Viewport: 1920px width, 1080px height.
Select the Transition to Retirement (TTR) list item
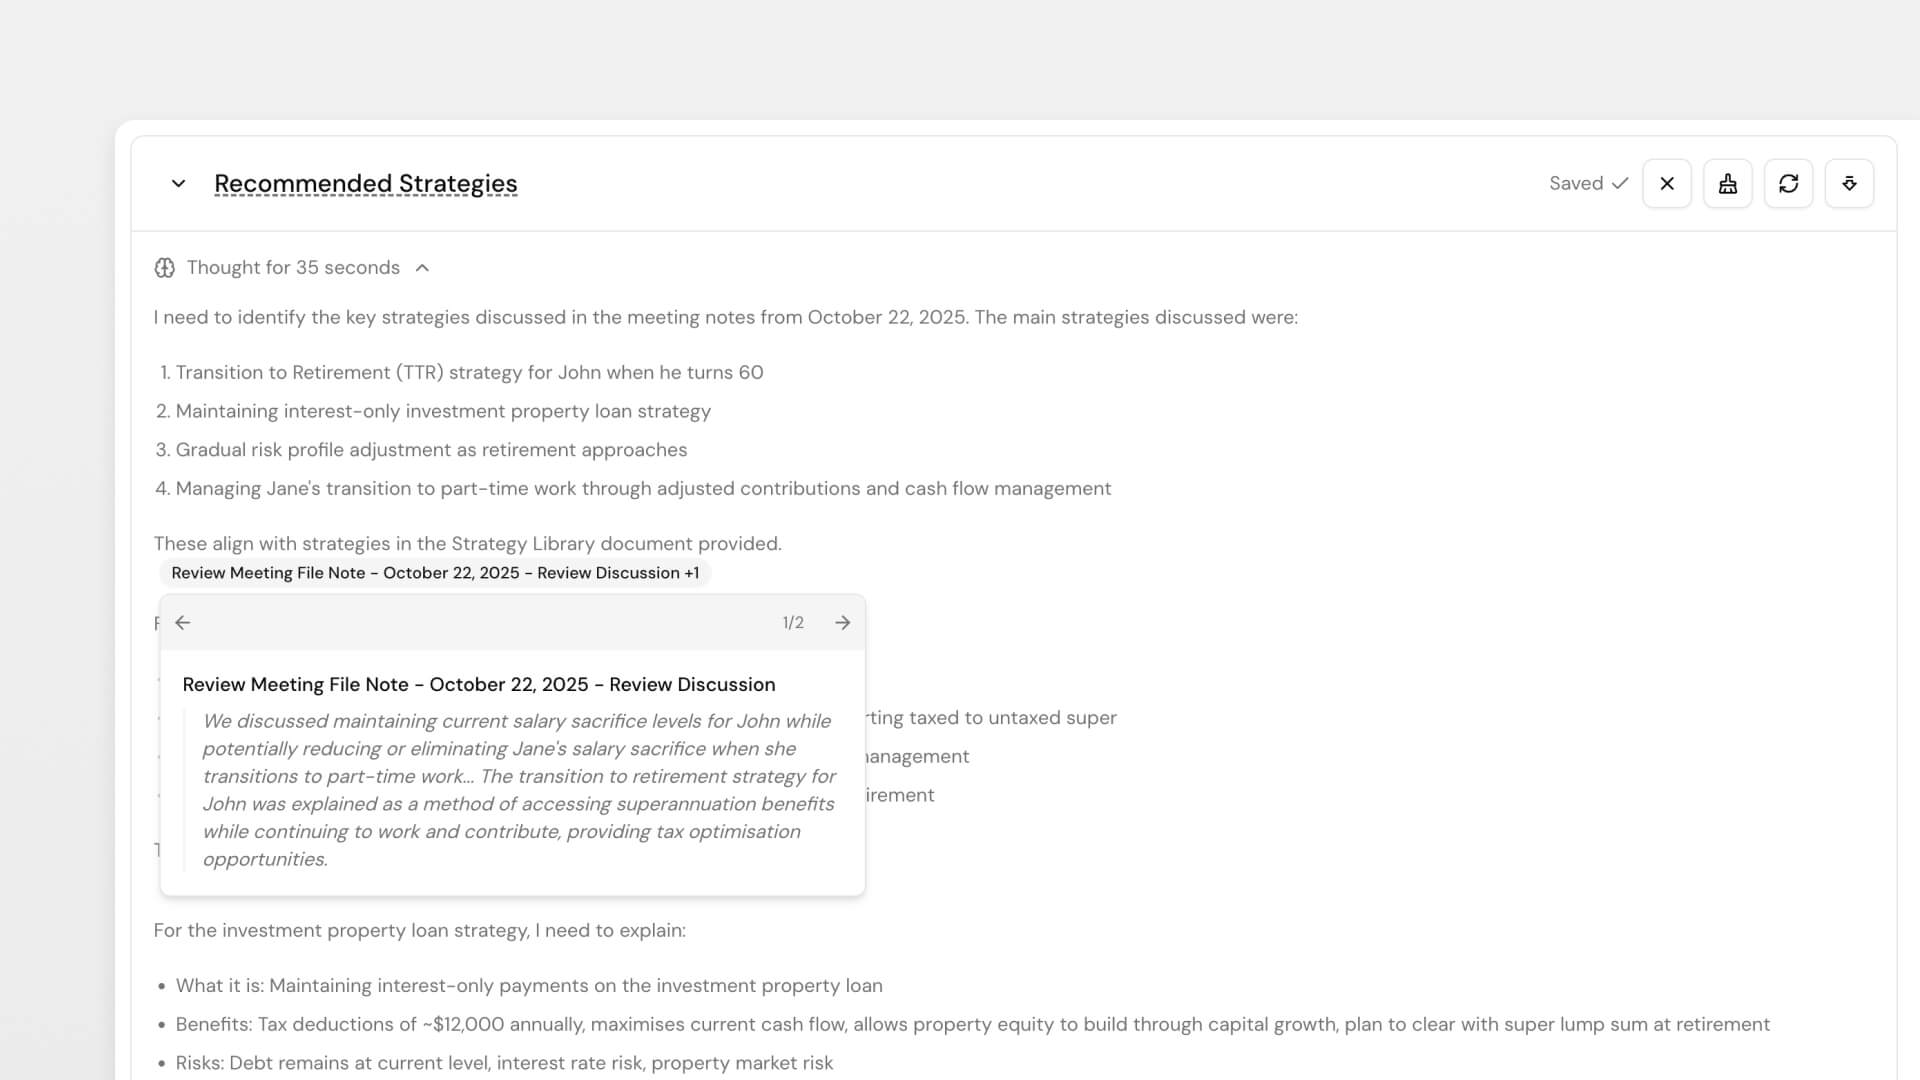(469, 373)
